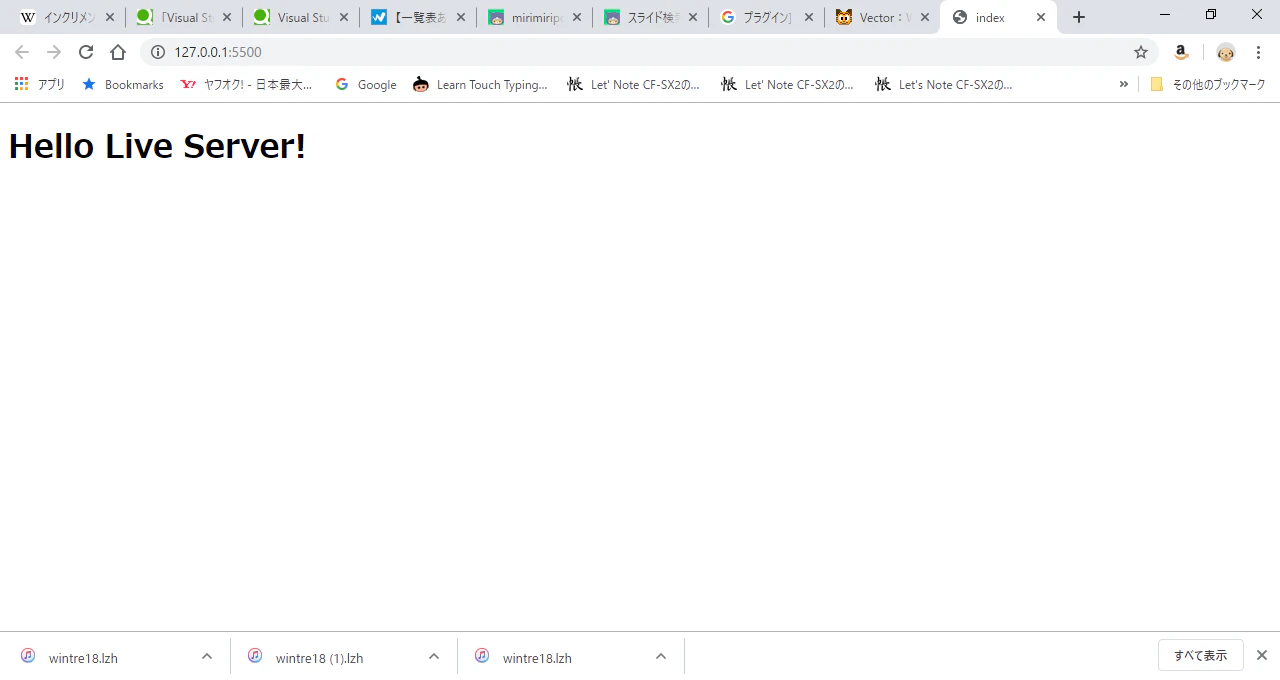Image resolution: width=1280 pixels, height=680 pixels.
Task: Expand options for wintre18 (1).lzh download
Action: (x=434, y=656)
